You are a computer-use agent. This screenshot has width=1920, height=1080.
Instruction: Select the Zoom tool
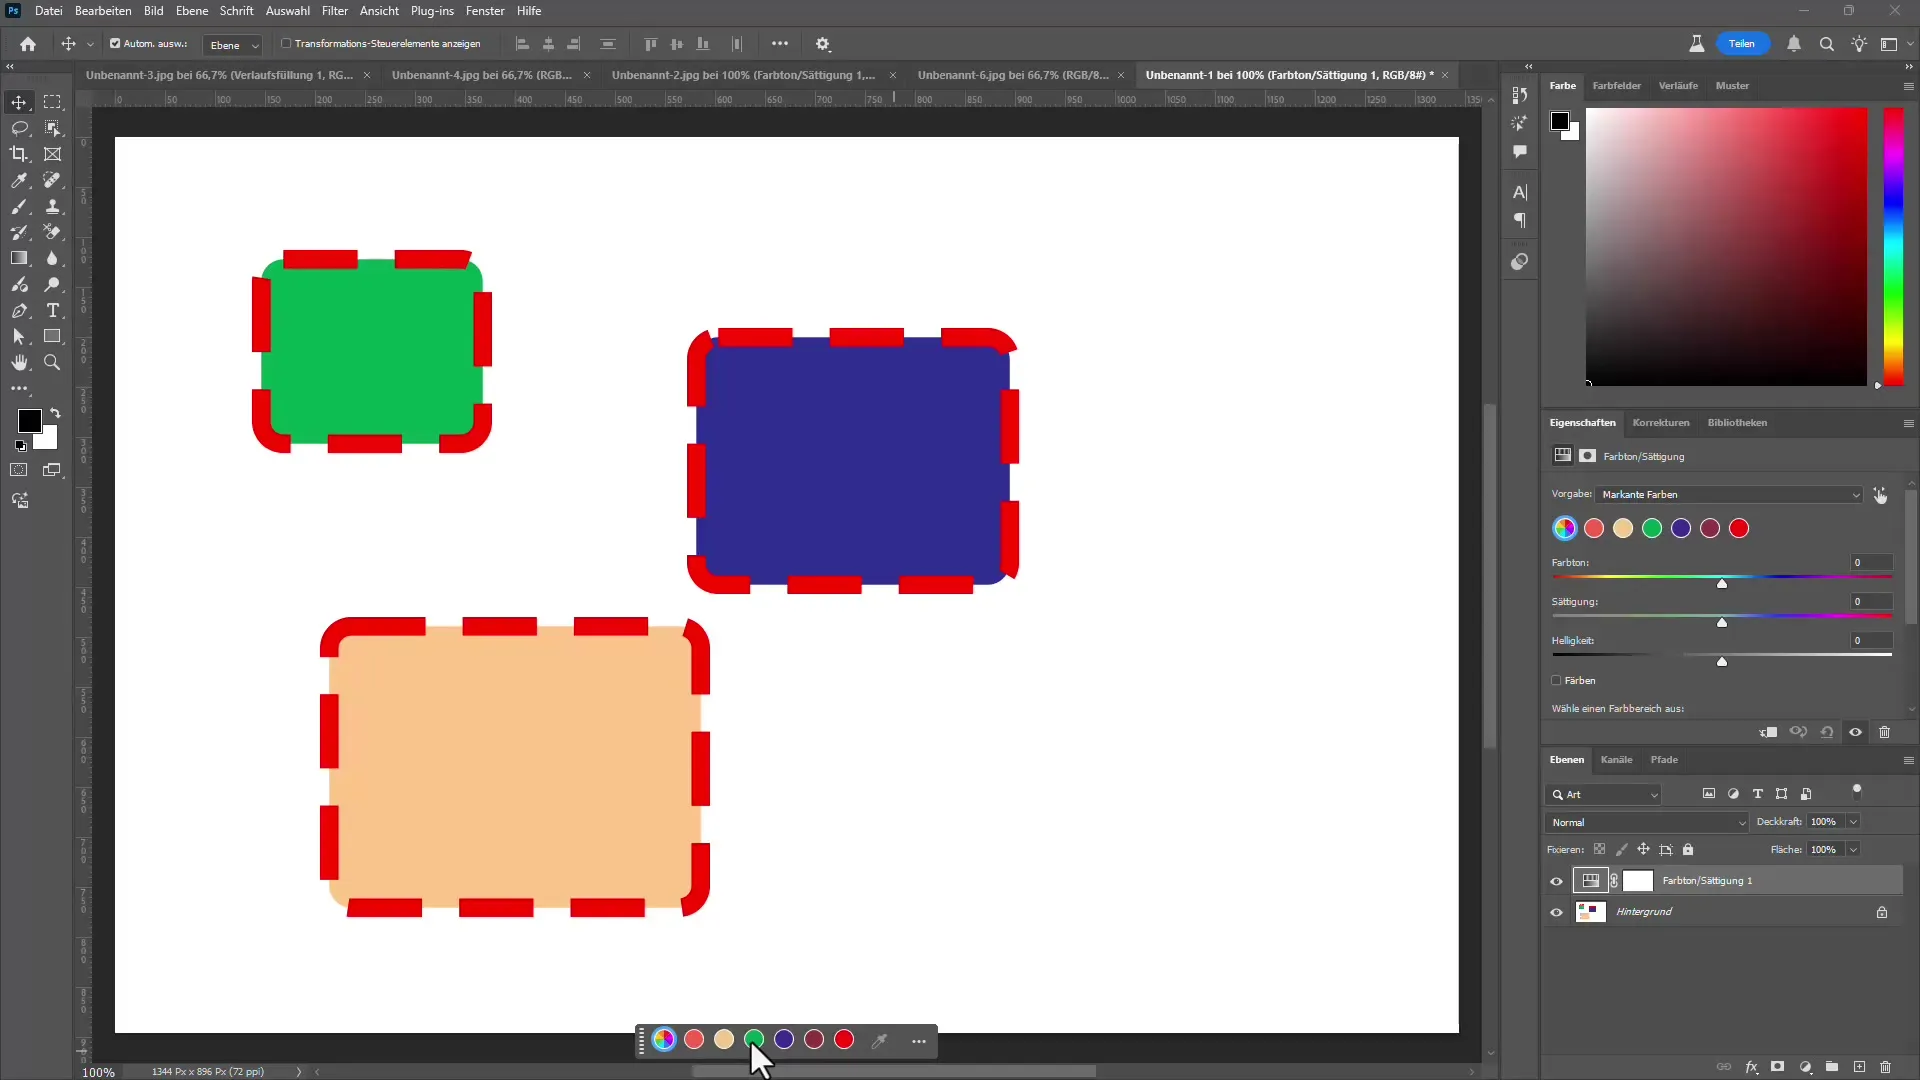tap(52, 363)
